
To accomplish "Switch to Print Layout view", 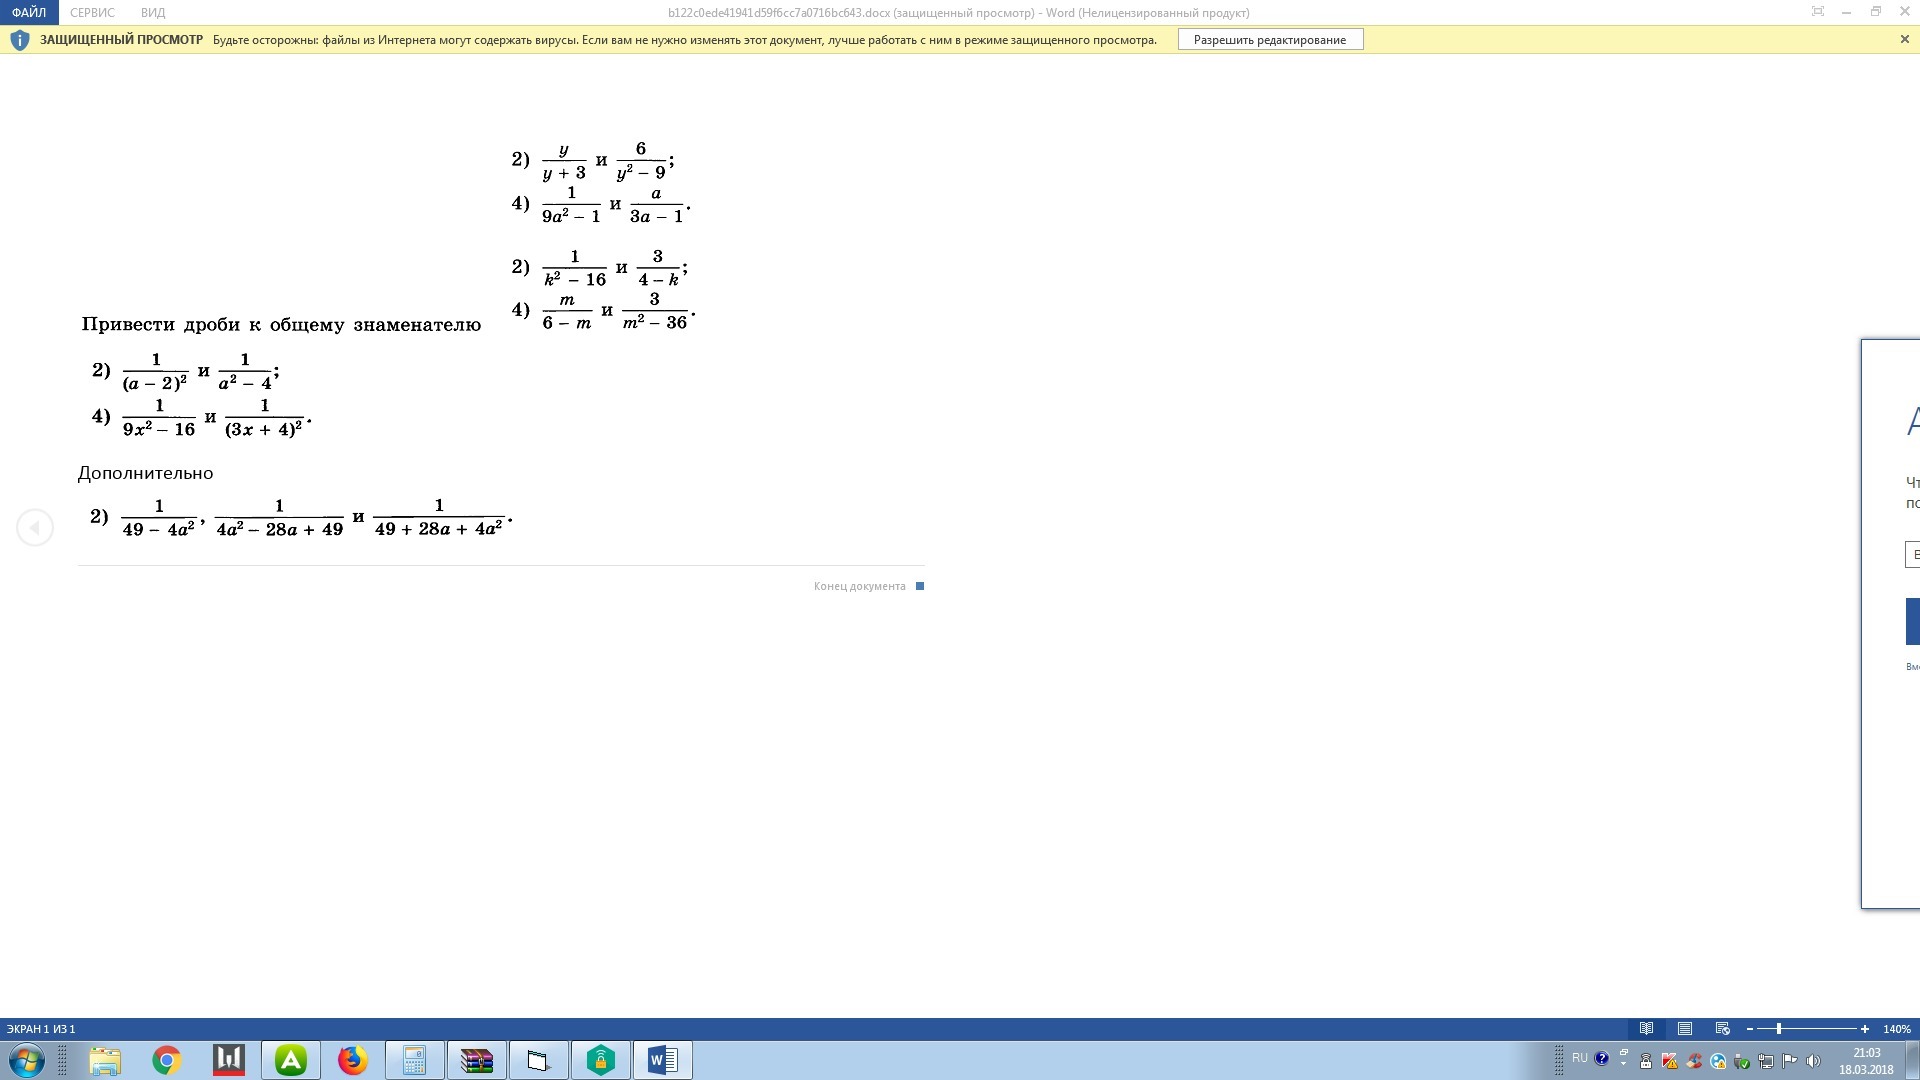I will coord(1685,1028).
